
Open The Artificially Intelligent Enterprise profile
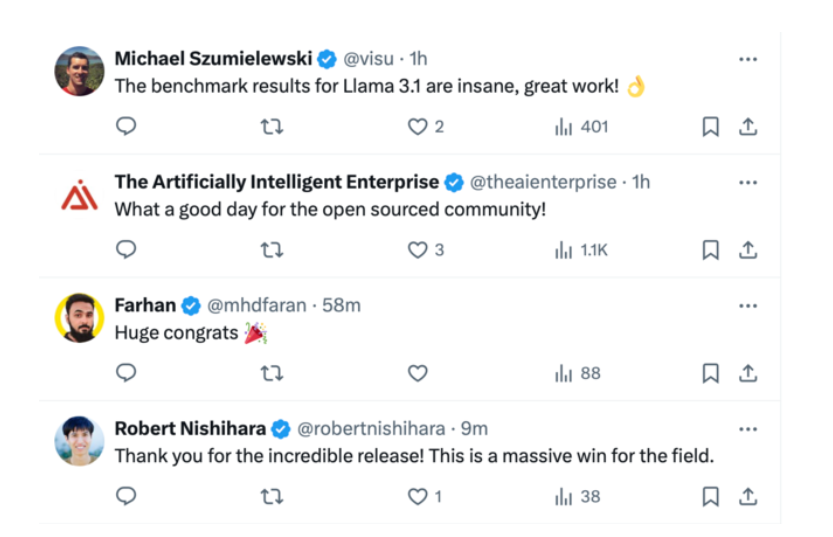pyautogui.click(x=277, y=182)
